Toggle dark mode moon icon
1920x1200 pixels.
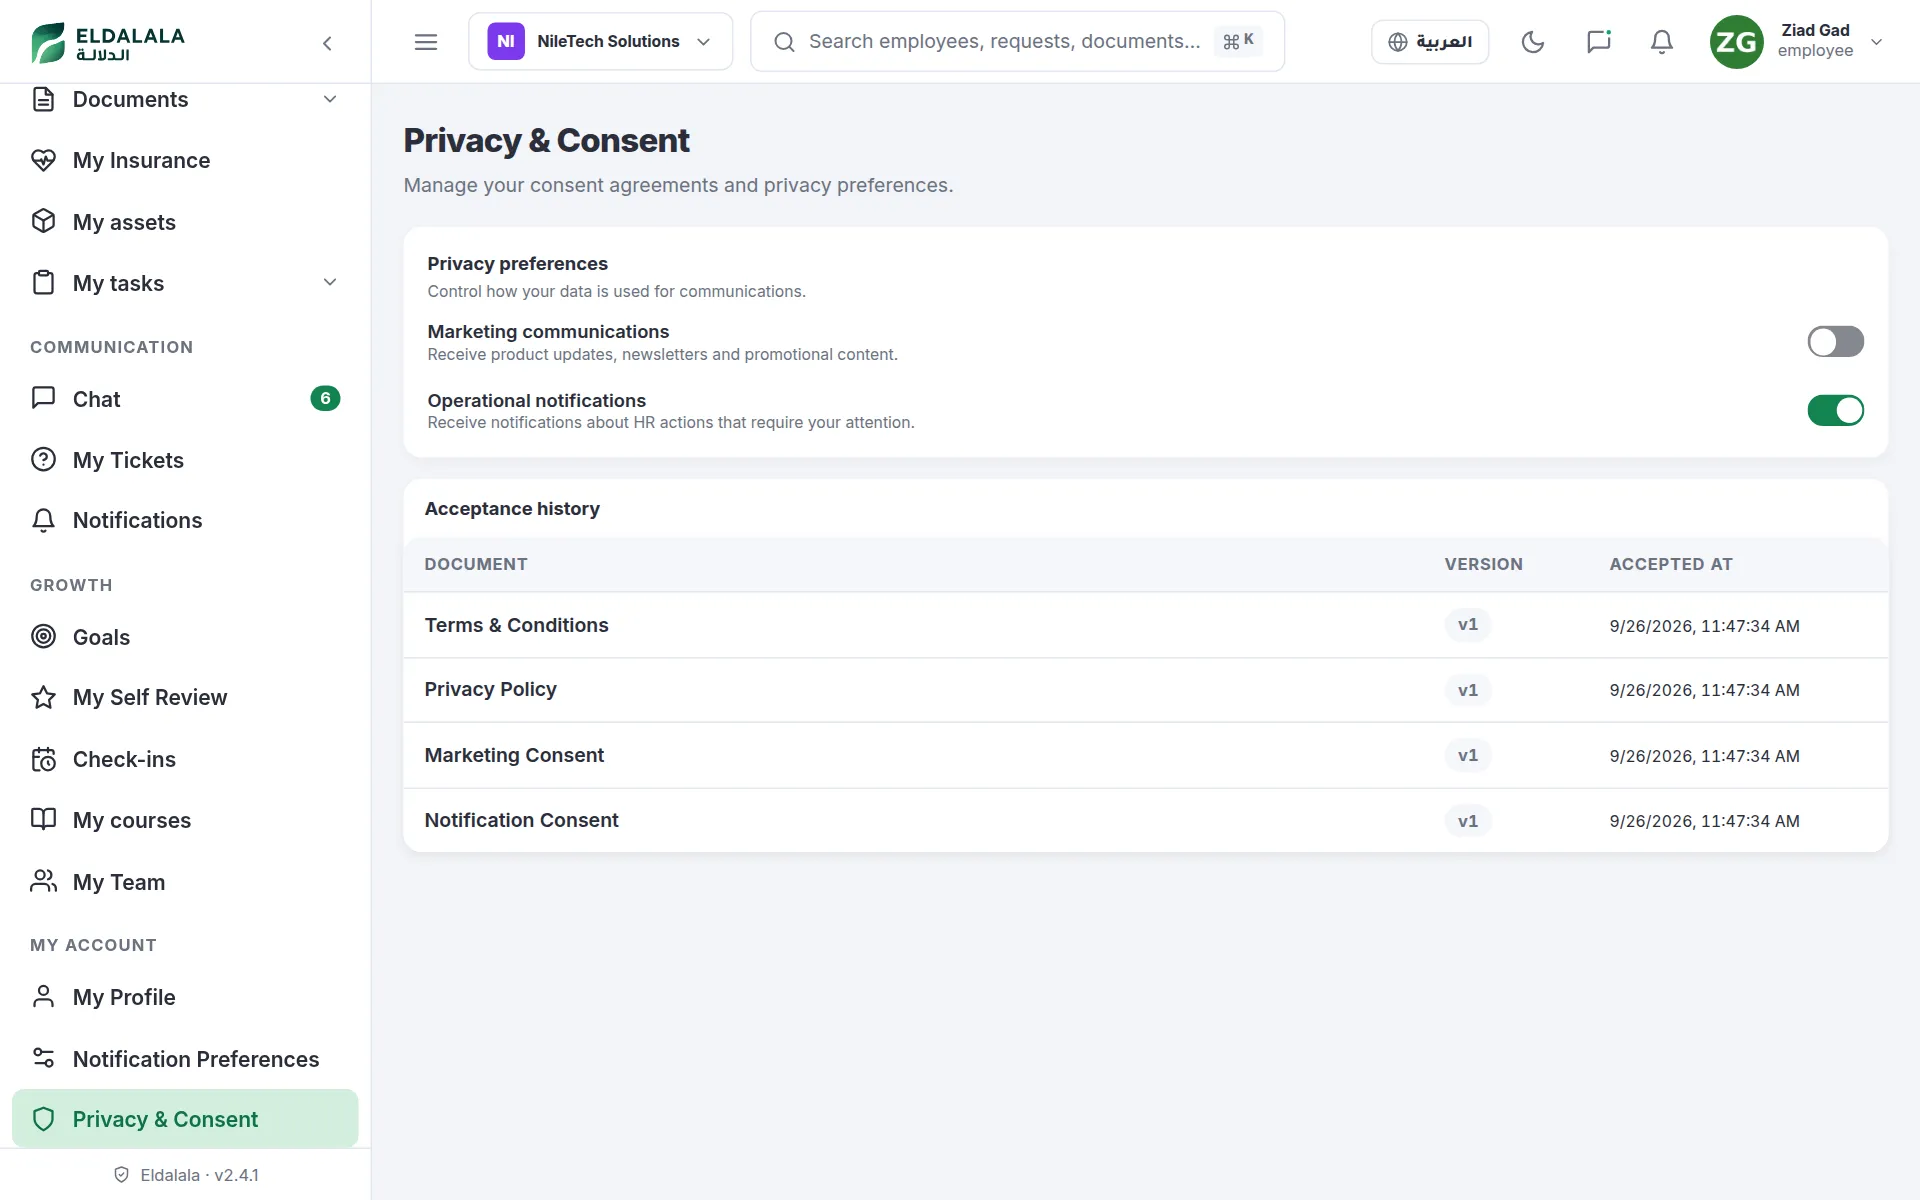pyautogui.click(x=1532, y=42)
